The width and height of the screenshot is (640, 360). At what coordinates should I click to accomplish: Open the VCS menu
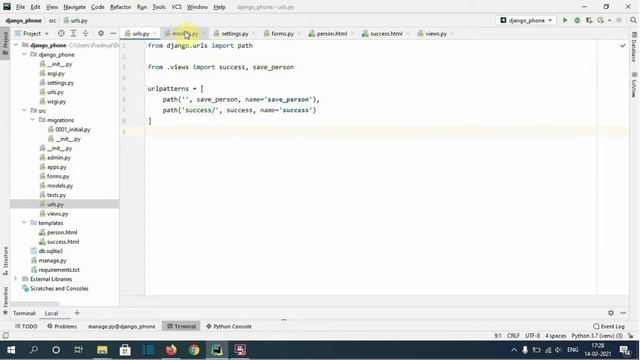point(176,7)
